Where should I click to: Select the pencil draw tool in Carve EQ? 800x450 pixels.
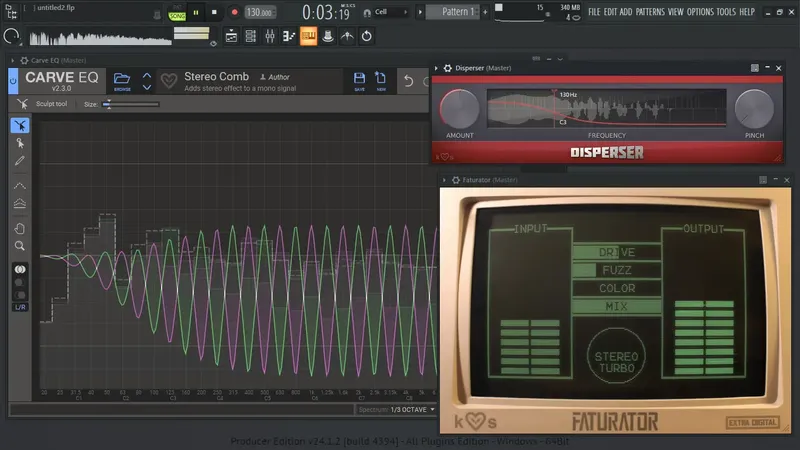19,161
